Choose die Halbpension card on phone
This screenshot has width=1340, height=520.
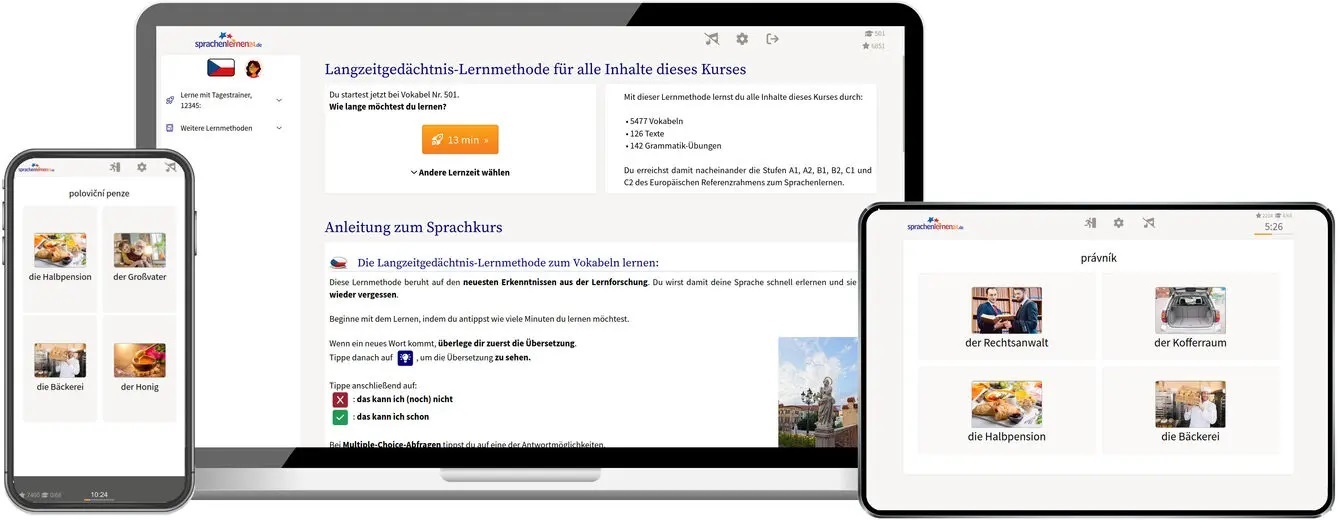click(60, 259)
